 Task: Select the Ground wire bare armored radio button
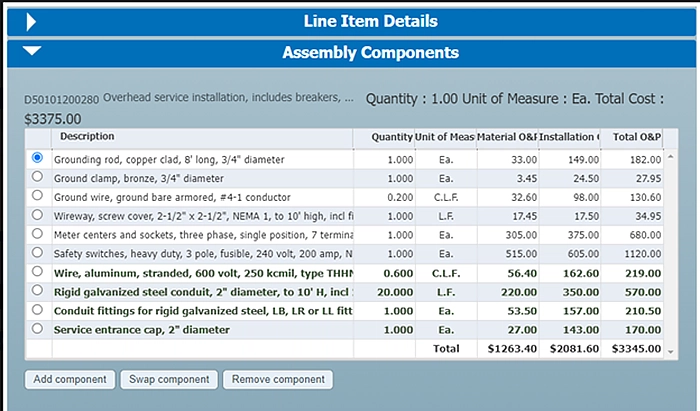tap(38, 195)
